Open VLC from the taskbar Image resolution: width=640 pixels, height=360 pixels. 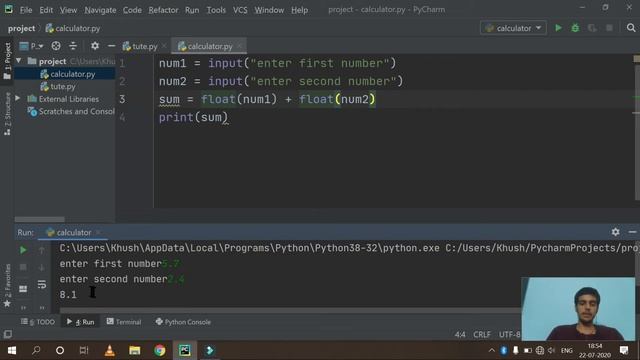(x=109, y=350)
